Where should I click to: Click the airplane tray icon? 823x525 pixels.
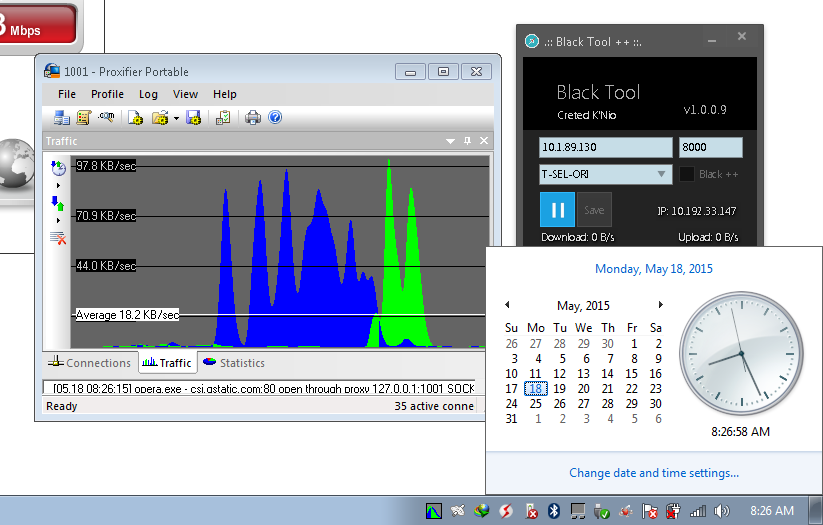[x=457, y=510]
